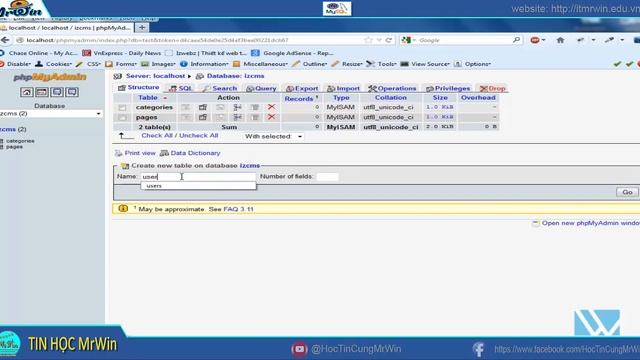Select pages table in sidebar tree
This screenshot has height=360, width=640.
(14, 147)
